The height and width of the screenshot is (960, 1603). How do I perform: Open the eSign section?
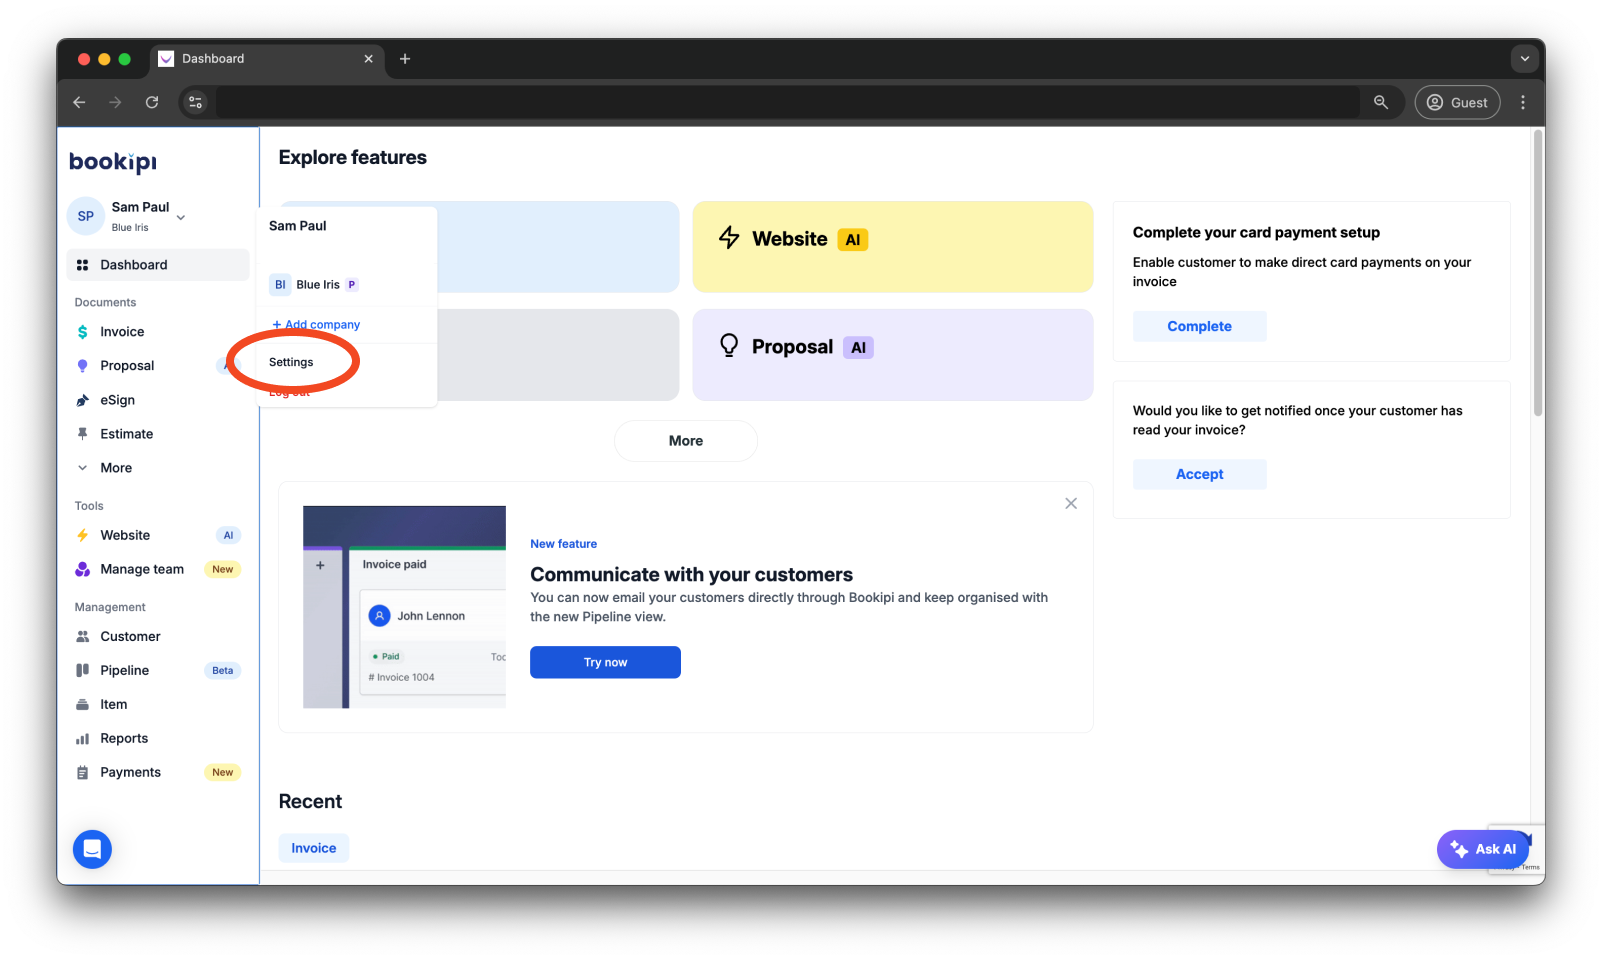tap(118, 399)
